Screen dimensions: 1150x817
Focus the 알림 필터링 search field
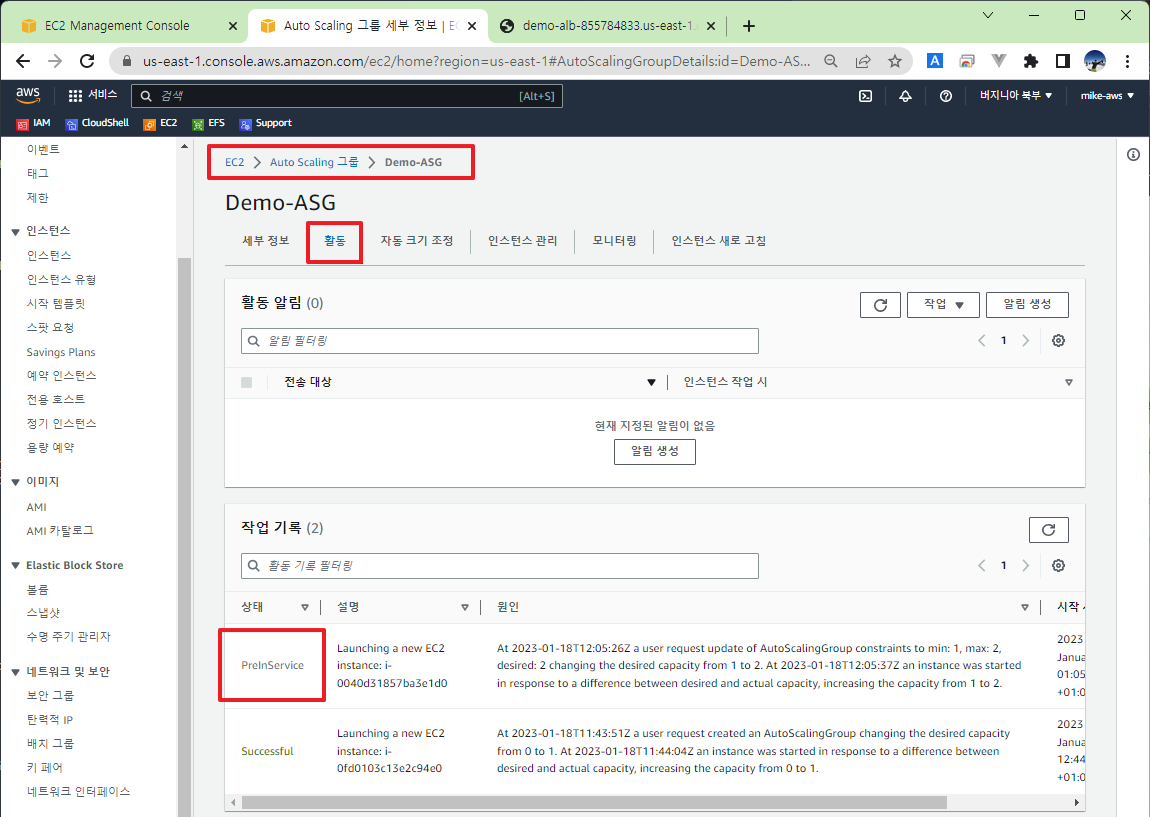pyautogui.click(x=499, y=341)
